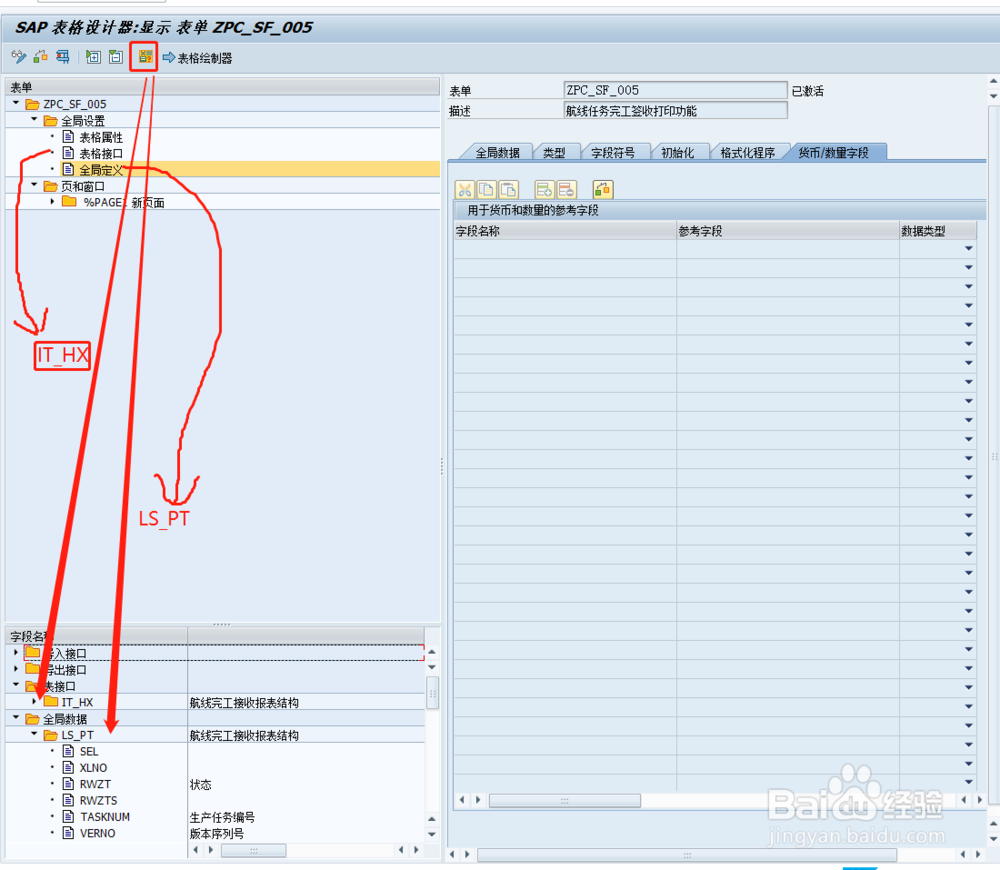Image resolution: width=1000 pixels, height=870 pixels.
Task: Click the cut (scissors) icon above field table
Action: point(466,188)
